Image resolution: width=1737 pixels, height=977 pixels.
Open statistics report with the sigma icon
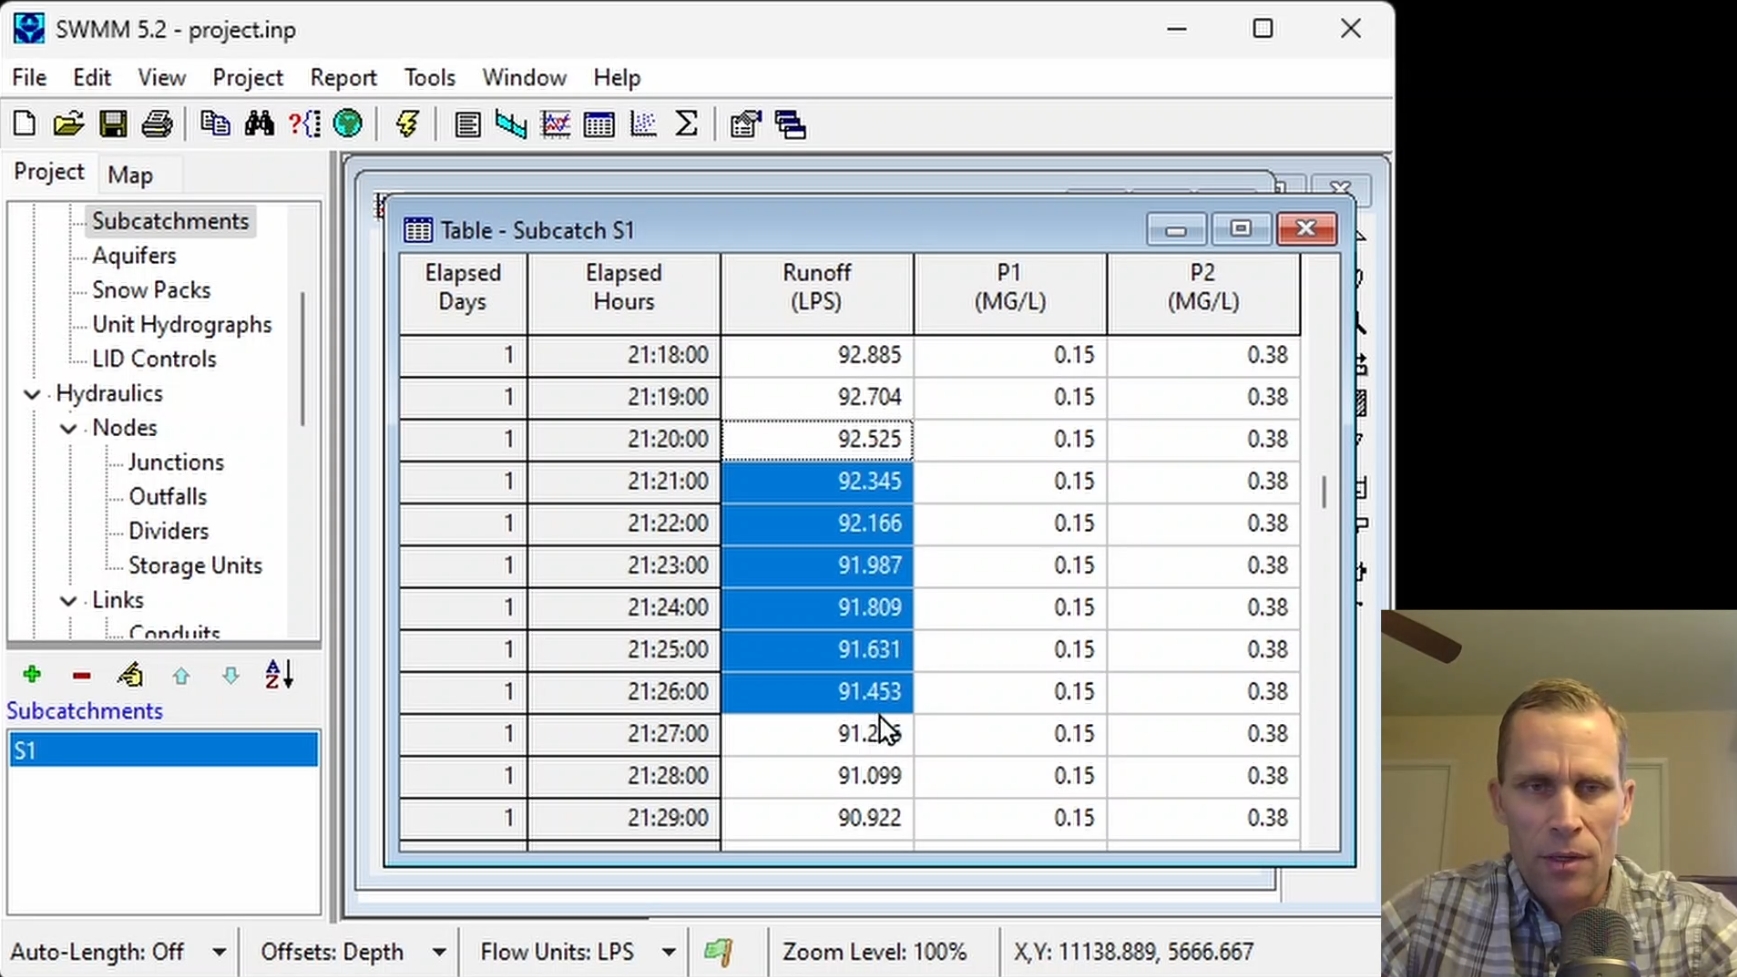(x=687, y=124)
